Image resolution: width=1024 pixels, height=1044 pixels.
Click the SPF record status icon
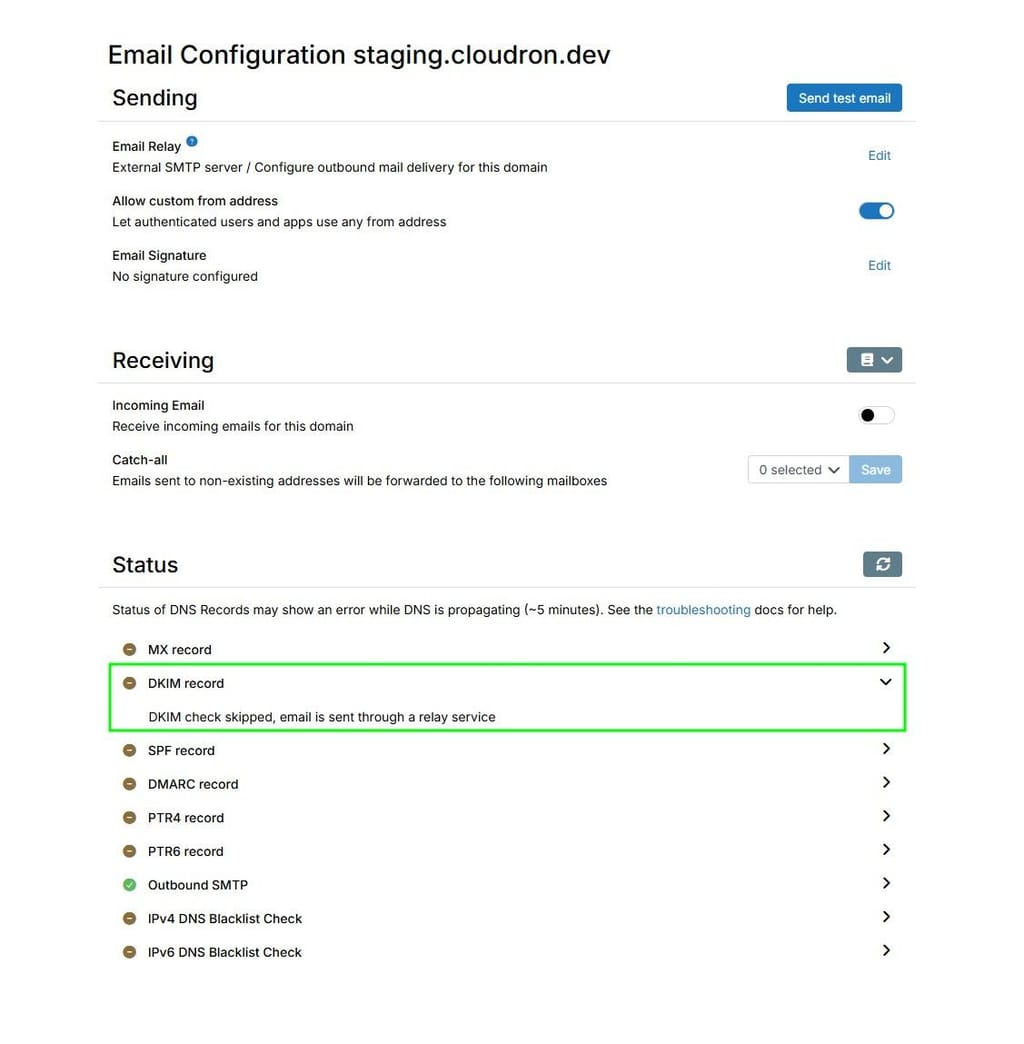click(129, 751)
